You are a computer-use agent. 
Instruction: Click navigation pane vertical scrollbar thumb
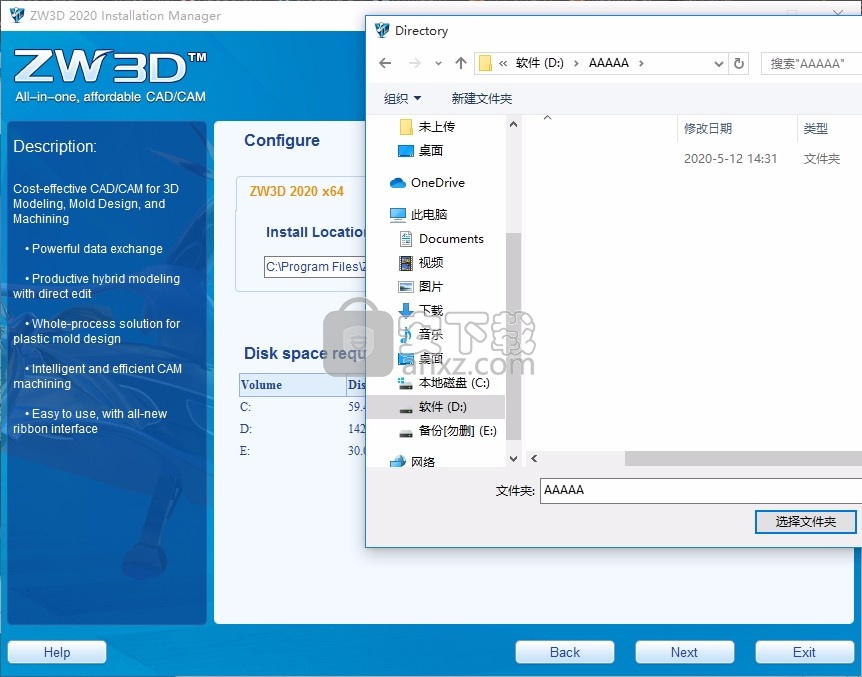point(513,335)
